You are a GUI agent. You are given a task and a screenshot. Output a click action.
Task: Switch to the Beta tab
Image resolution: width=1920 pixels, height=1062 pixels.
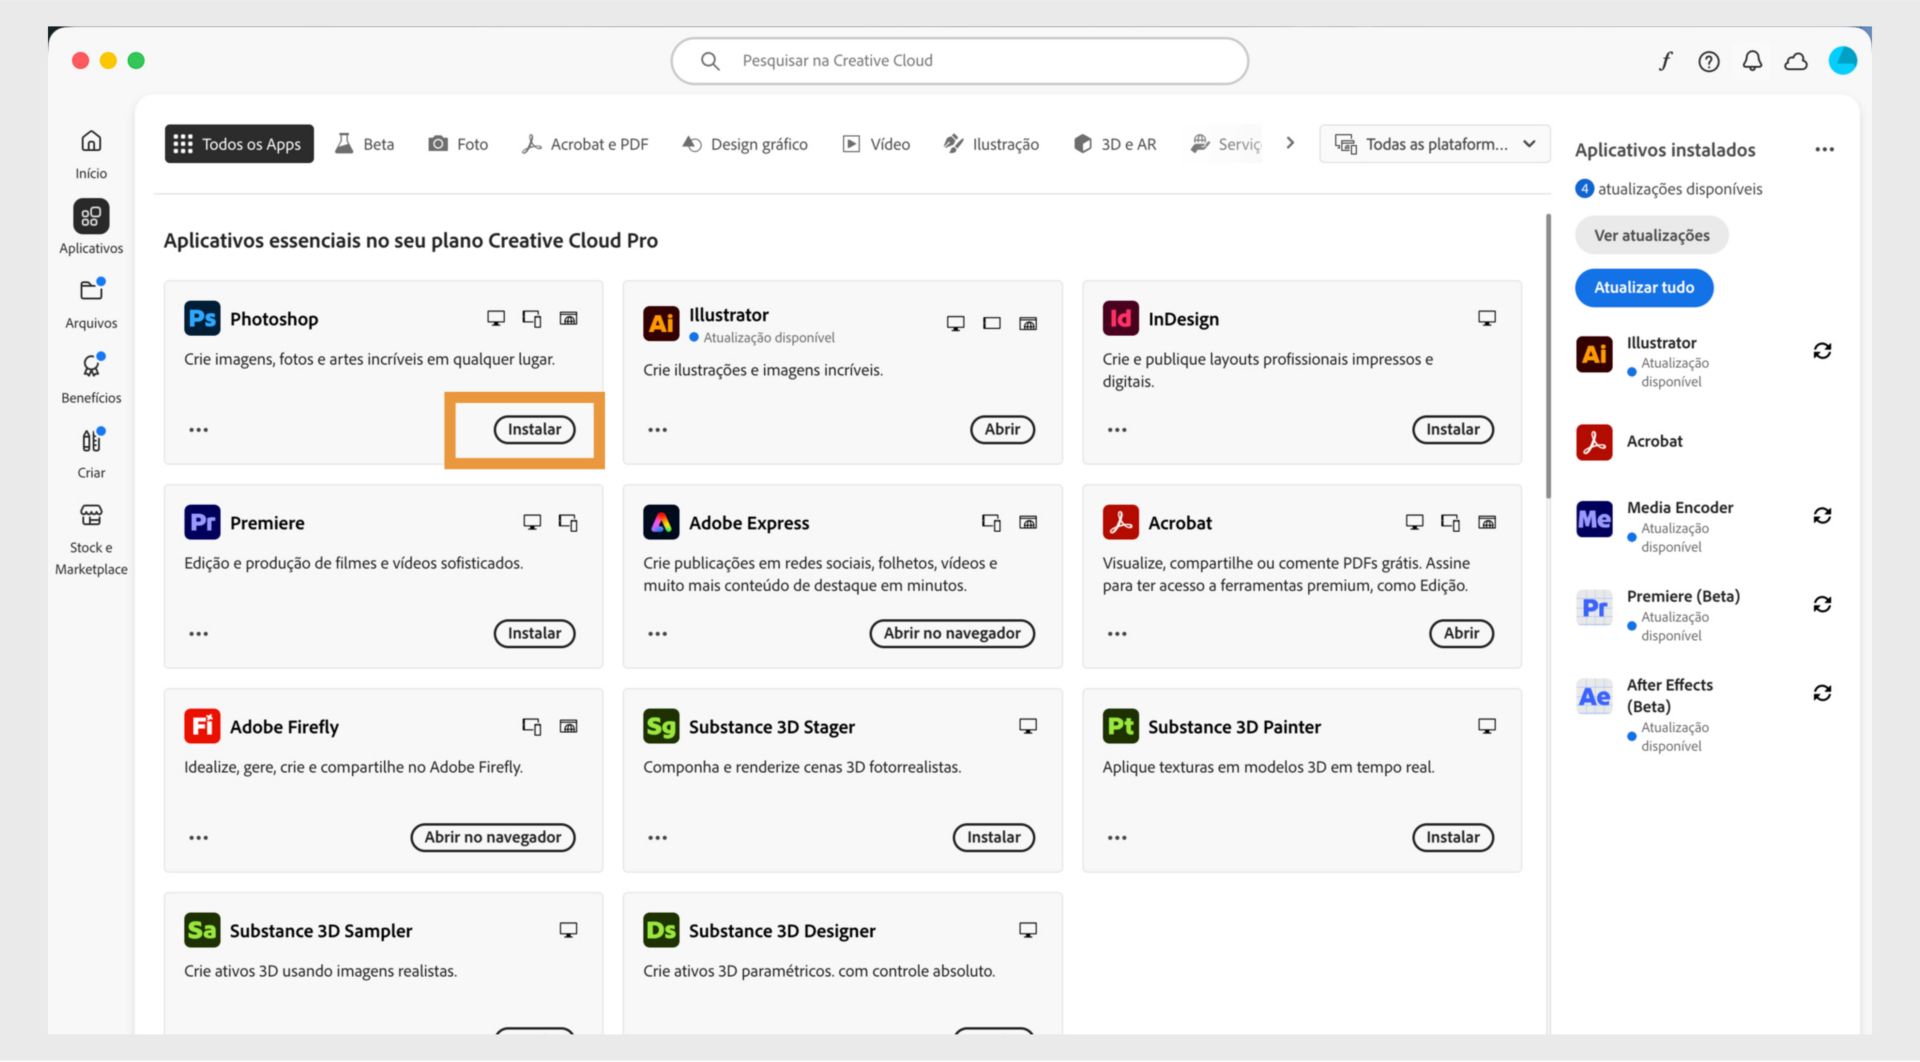365,144
